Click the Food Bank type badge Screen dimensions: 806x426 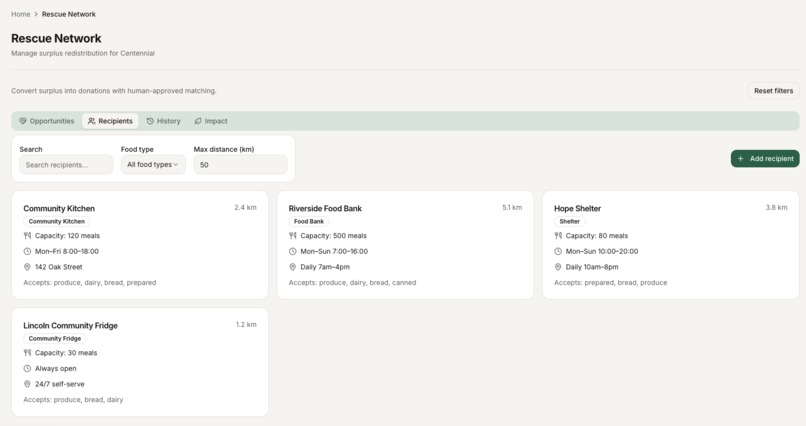tap(309, 221)
